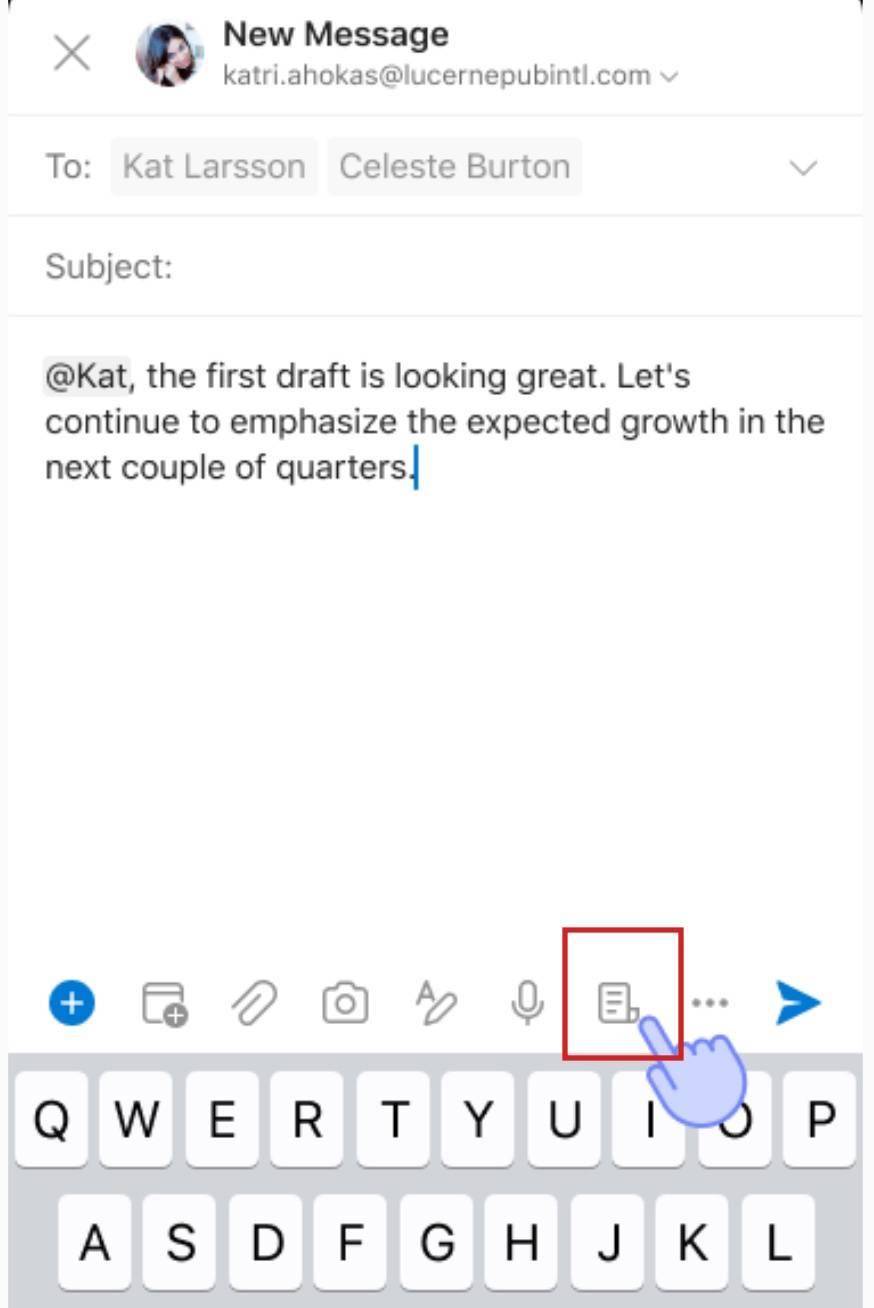Open the ink drawing pen tool
Screen dimensions: 874x1308
tap(437, 1003)
